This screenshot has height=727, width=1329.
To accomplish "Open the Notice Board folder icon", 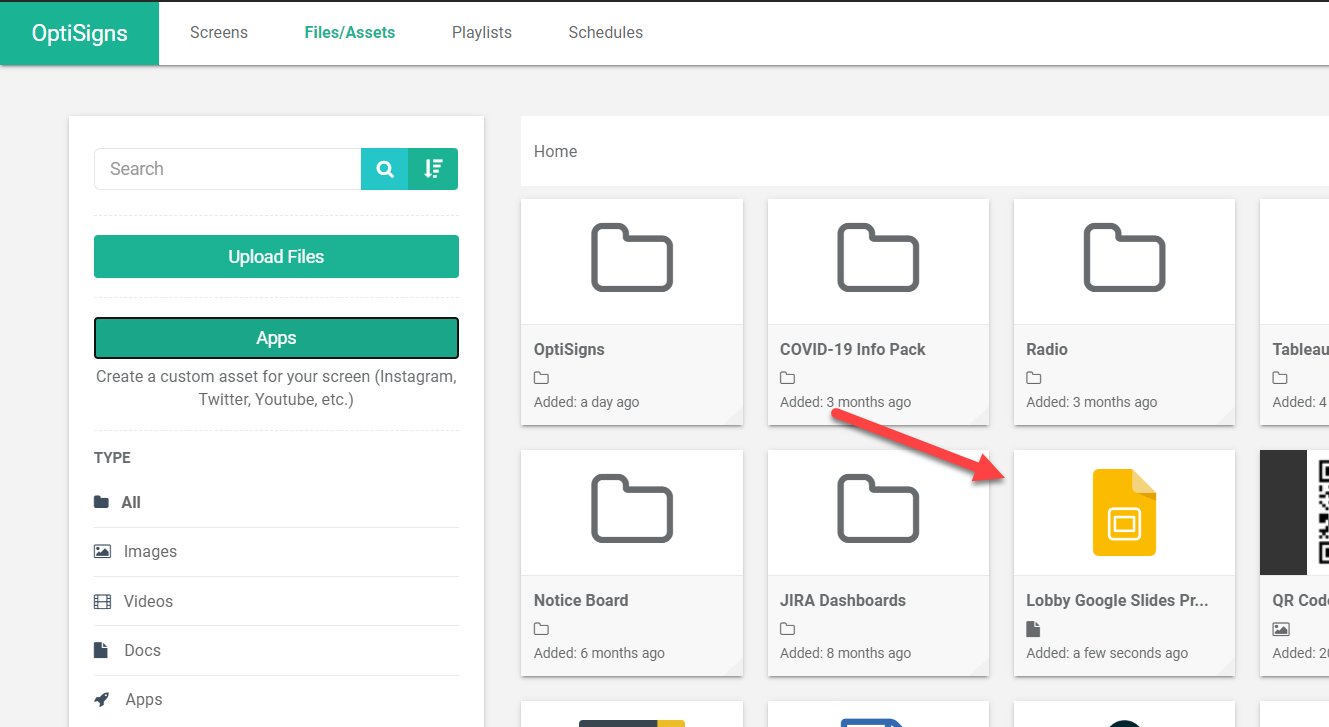I will 632,509.
